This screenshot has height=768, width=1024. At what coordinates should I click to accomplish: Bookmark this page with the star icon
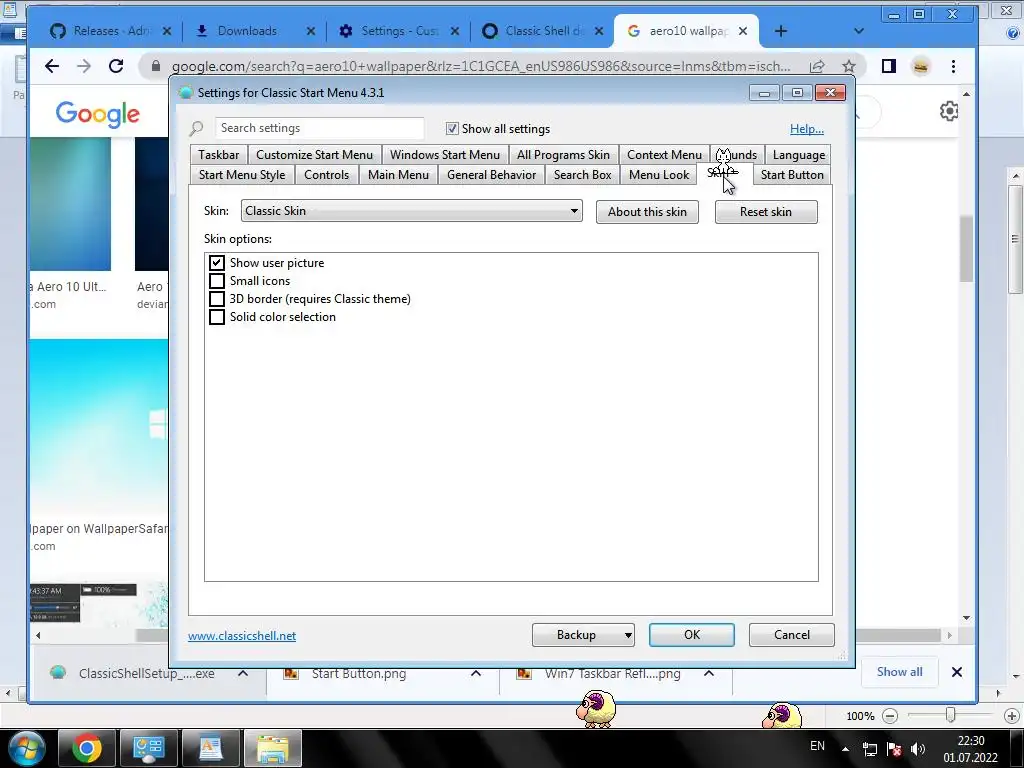point(848,66)
